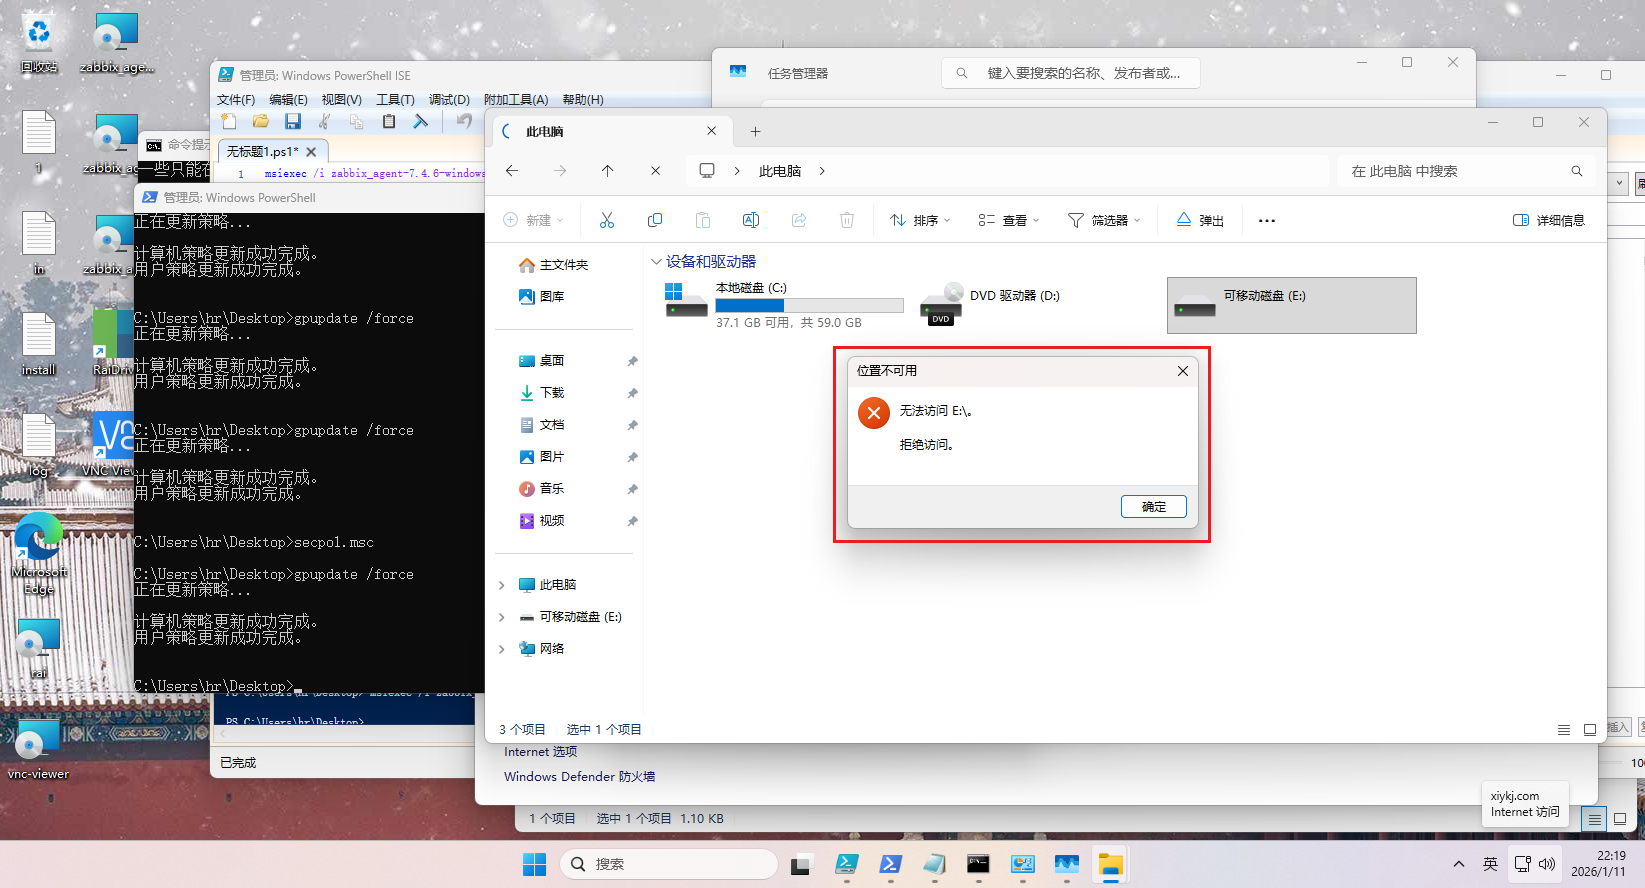Open 桌面 in the navigation pane
This screenshot has height=888, width=1645.
tap(551, 361)
